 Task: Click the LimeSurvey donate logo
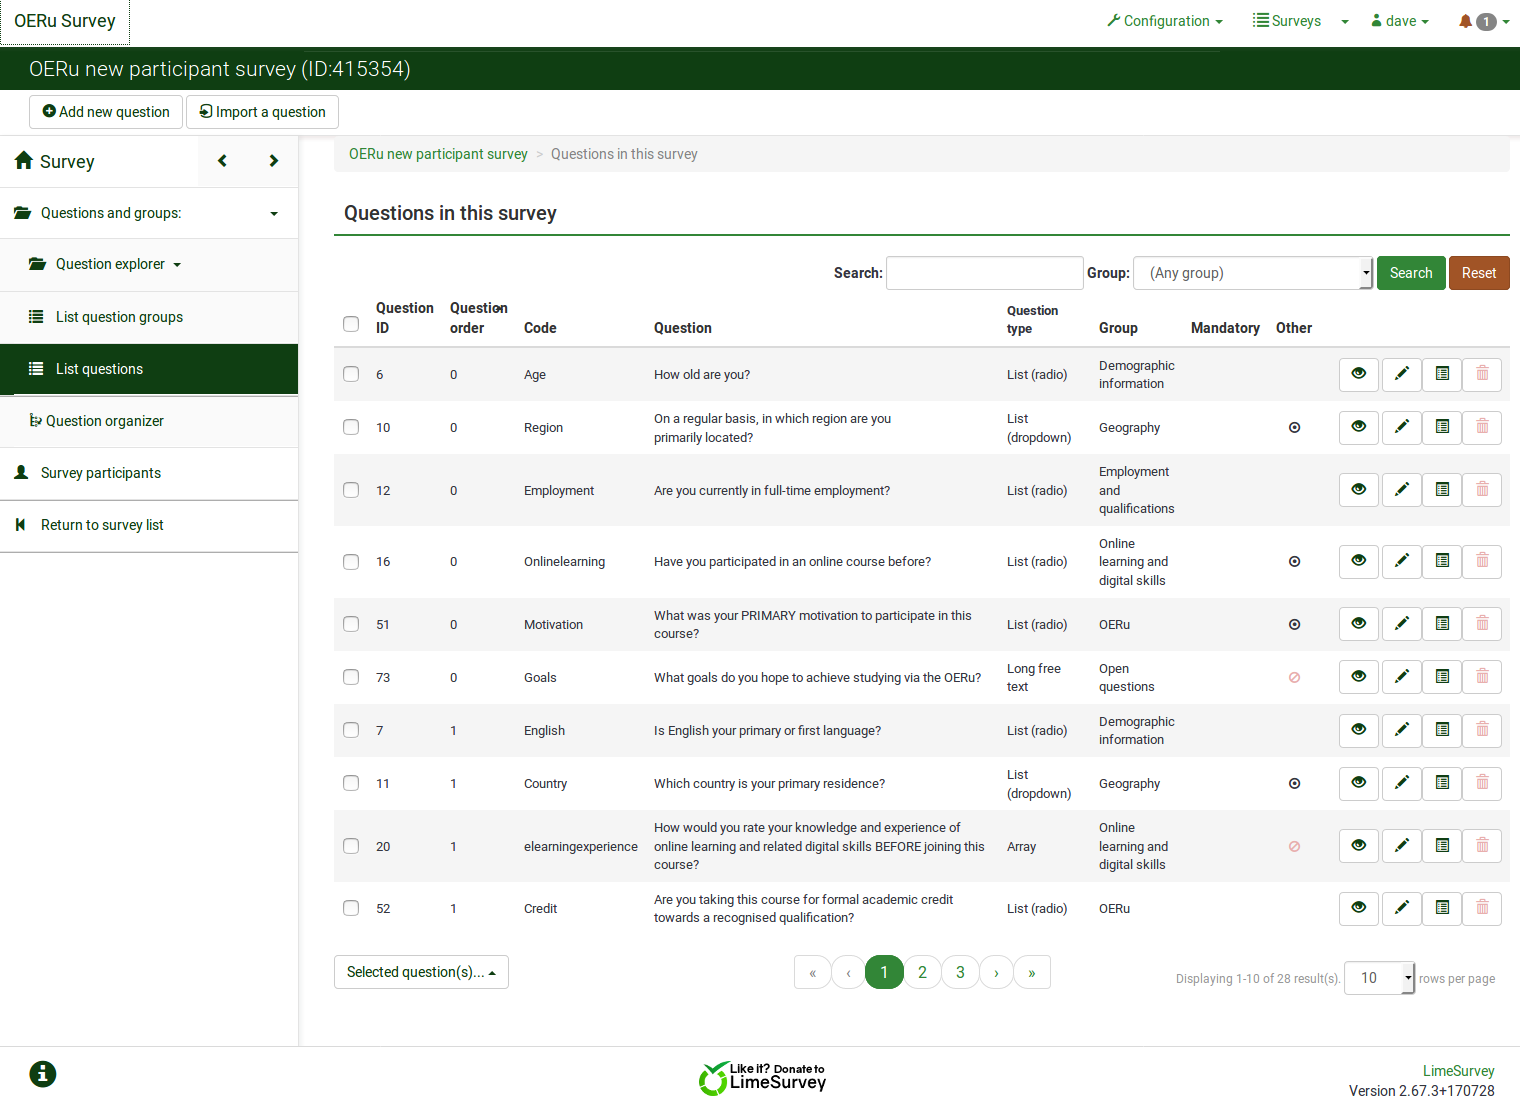pos(762,1078)
